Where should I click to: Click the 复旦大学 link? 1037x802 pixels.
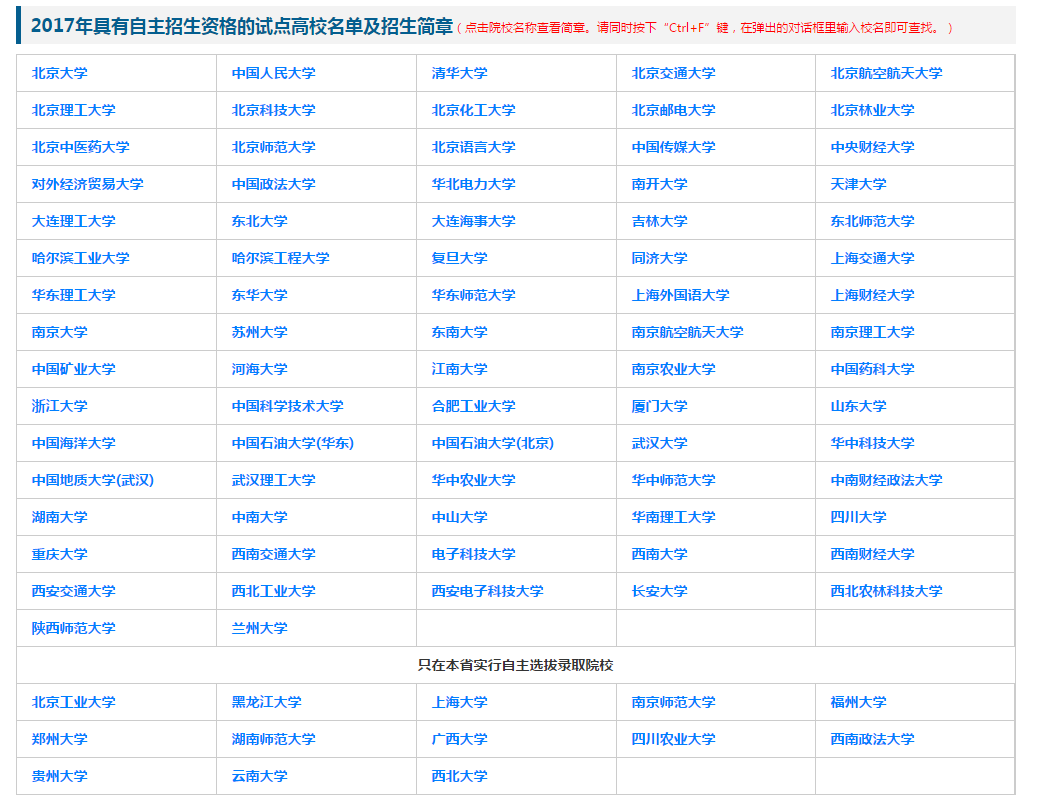(459, 259)
